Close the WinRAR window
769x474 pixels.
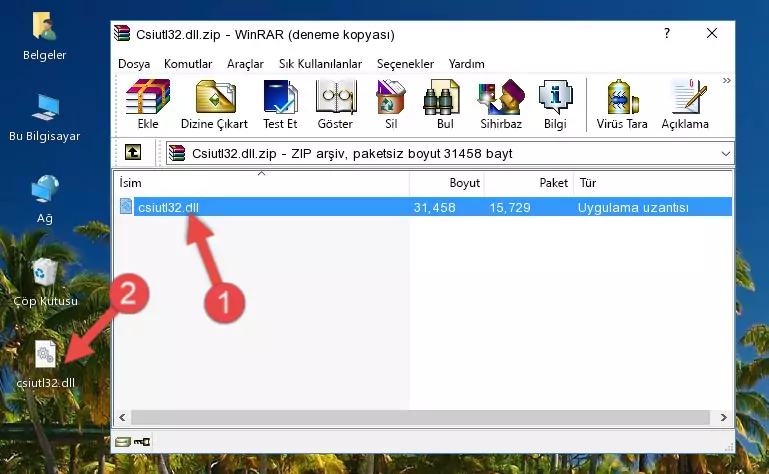point(712,33)
